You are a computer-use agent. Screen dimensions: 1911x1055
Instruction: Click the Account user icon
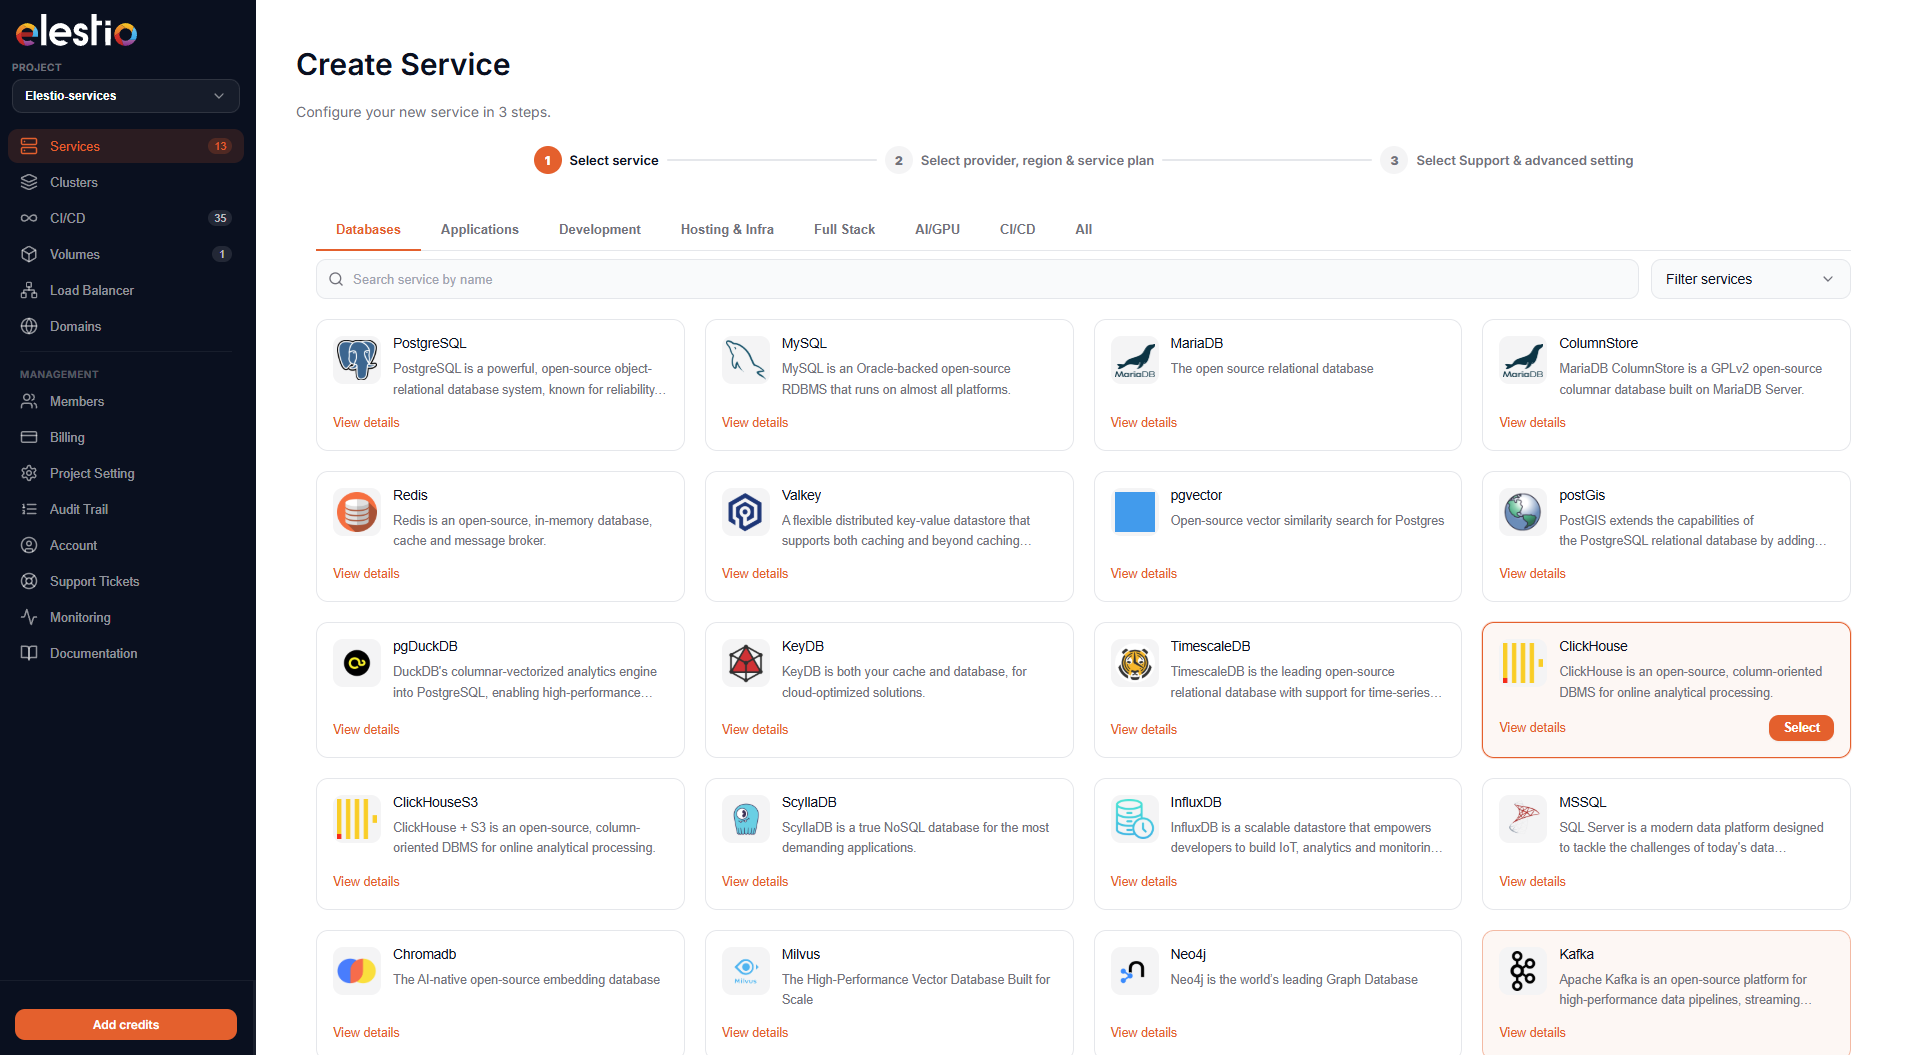29,545
